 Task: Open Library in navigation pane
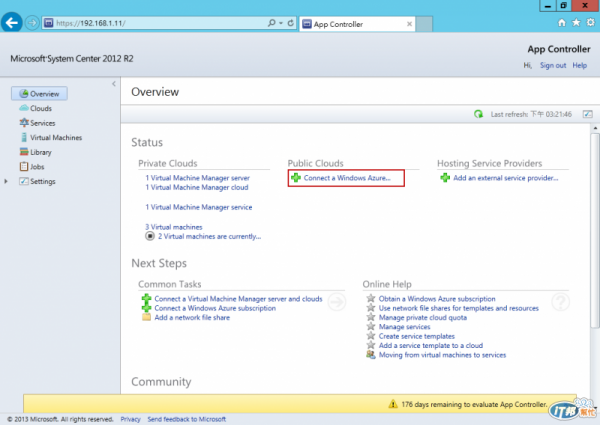[x=41, y=152]
